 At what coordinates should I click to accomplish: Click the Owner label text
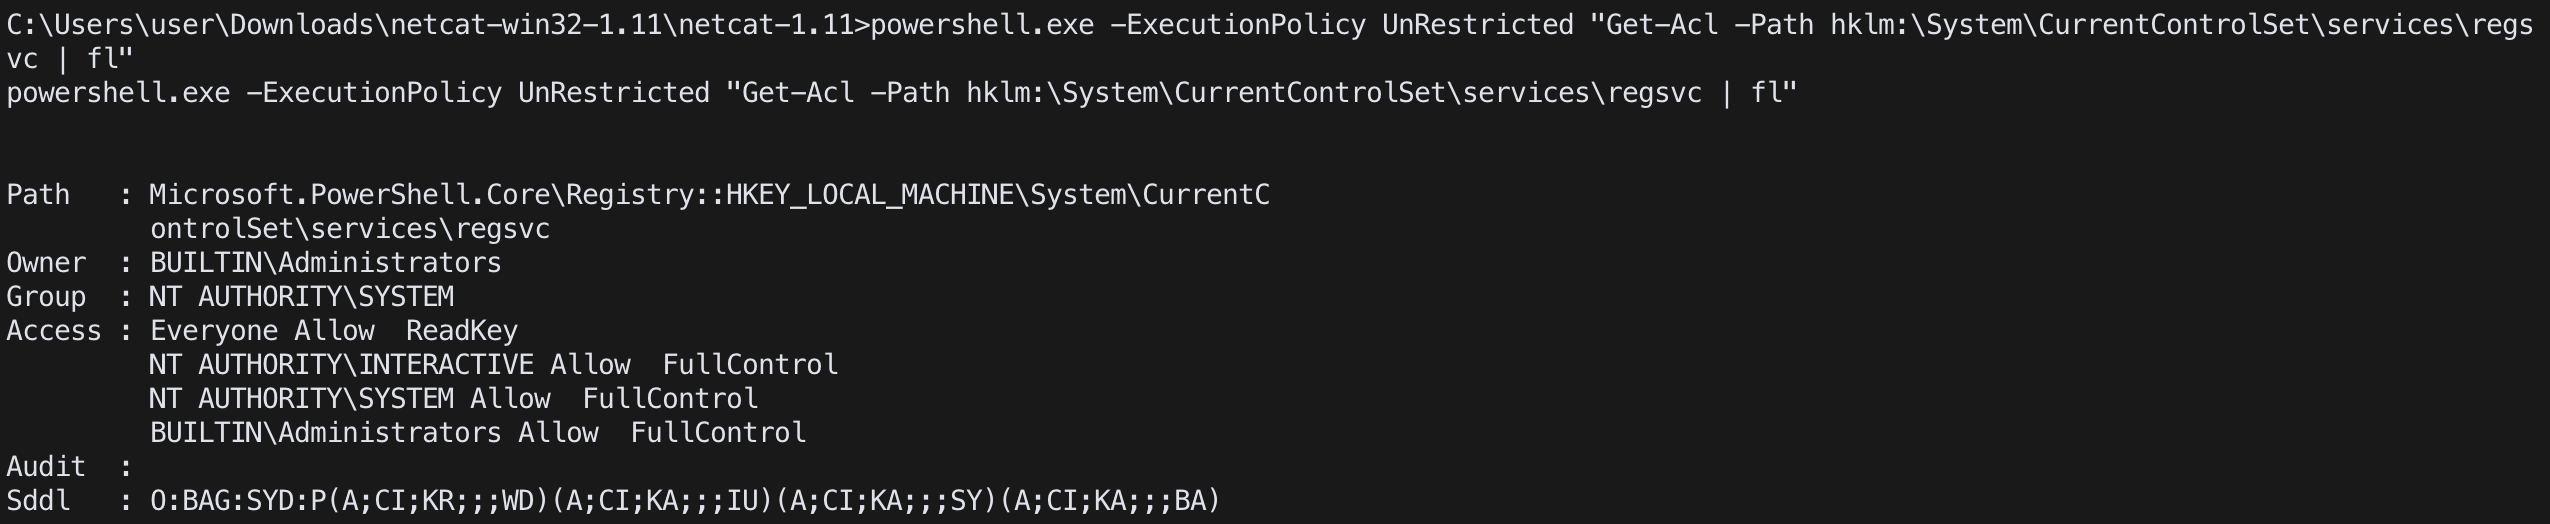[x=46, y=262]
